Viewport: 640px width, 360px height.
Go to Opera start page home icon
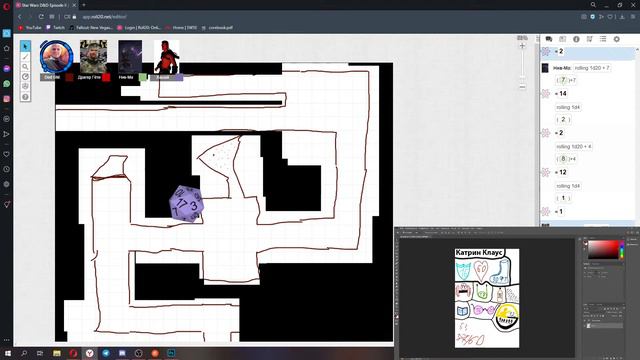(x=7, y=49)
